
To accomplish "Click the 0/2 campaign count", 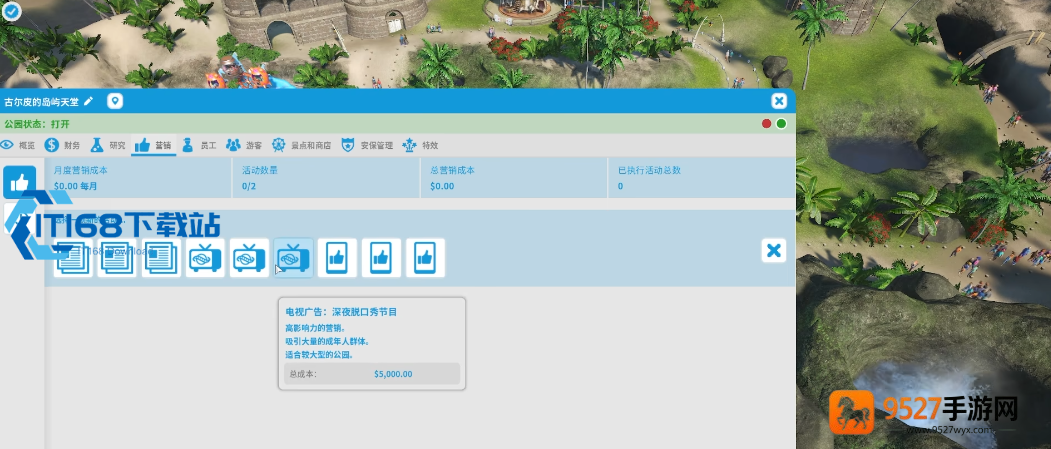I will (249, 186).
